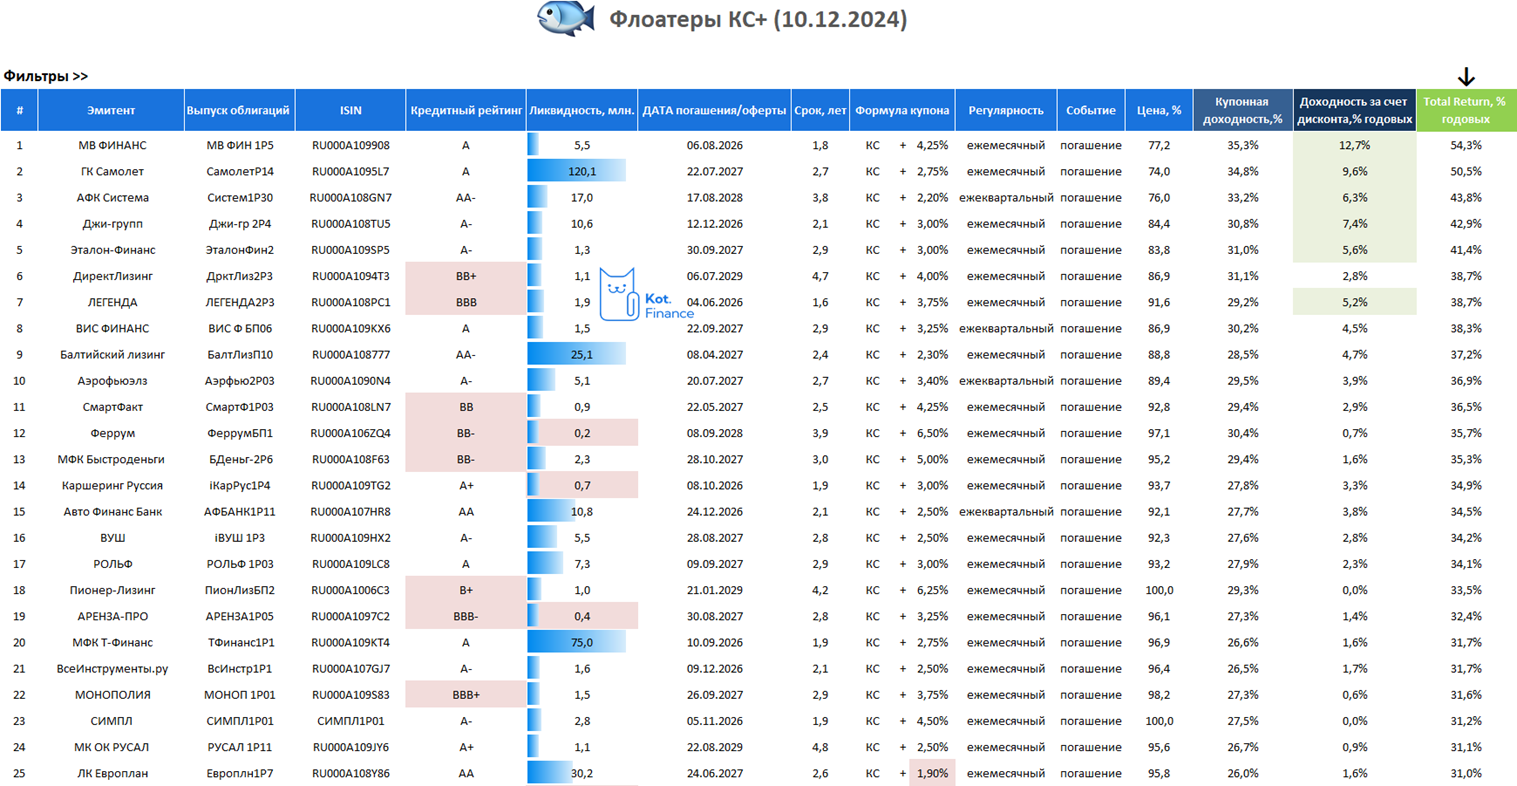
Task: Click the title Флоатеры КС+ (10.12.2024)
Action: tap(758, 19)
